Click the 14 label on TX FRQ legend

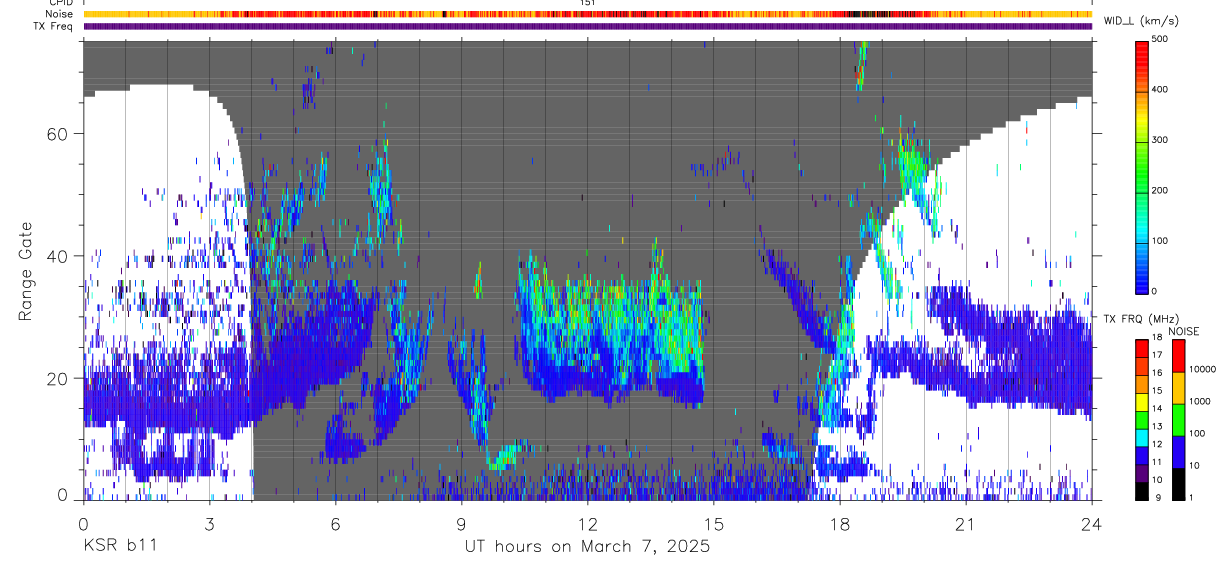click(x=1157, y=408)
